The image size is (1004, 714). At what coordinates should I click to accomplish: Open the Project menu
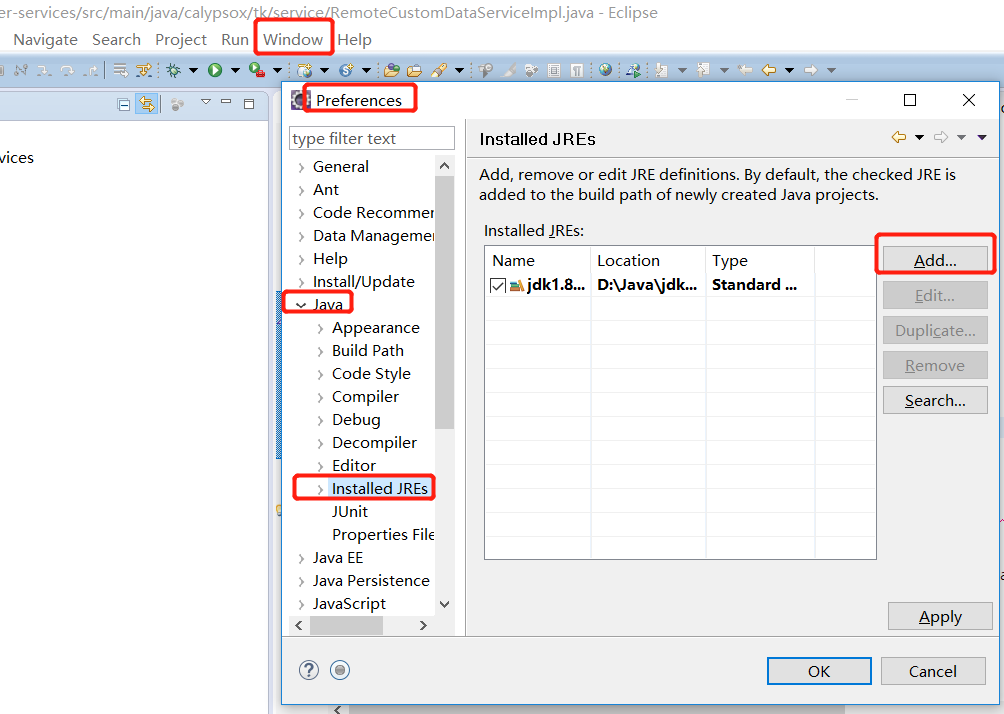click(181, 40)
